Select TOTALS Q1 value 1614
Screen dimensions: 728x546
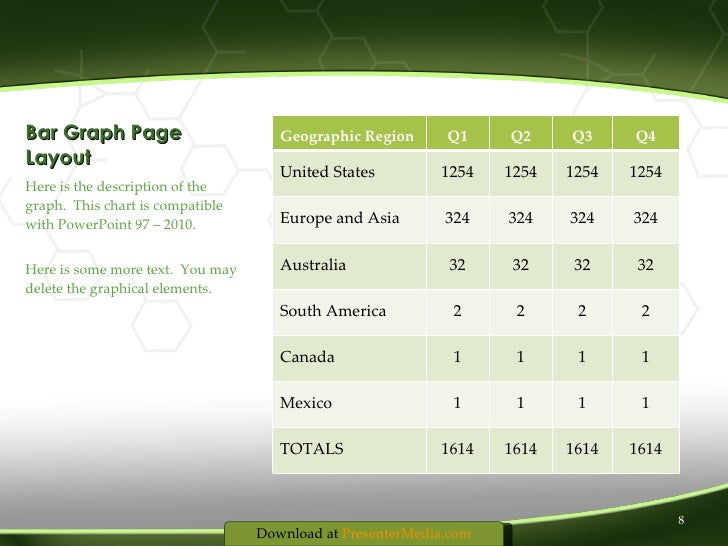458,450
